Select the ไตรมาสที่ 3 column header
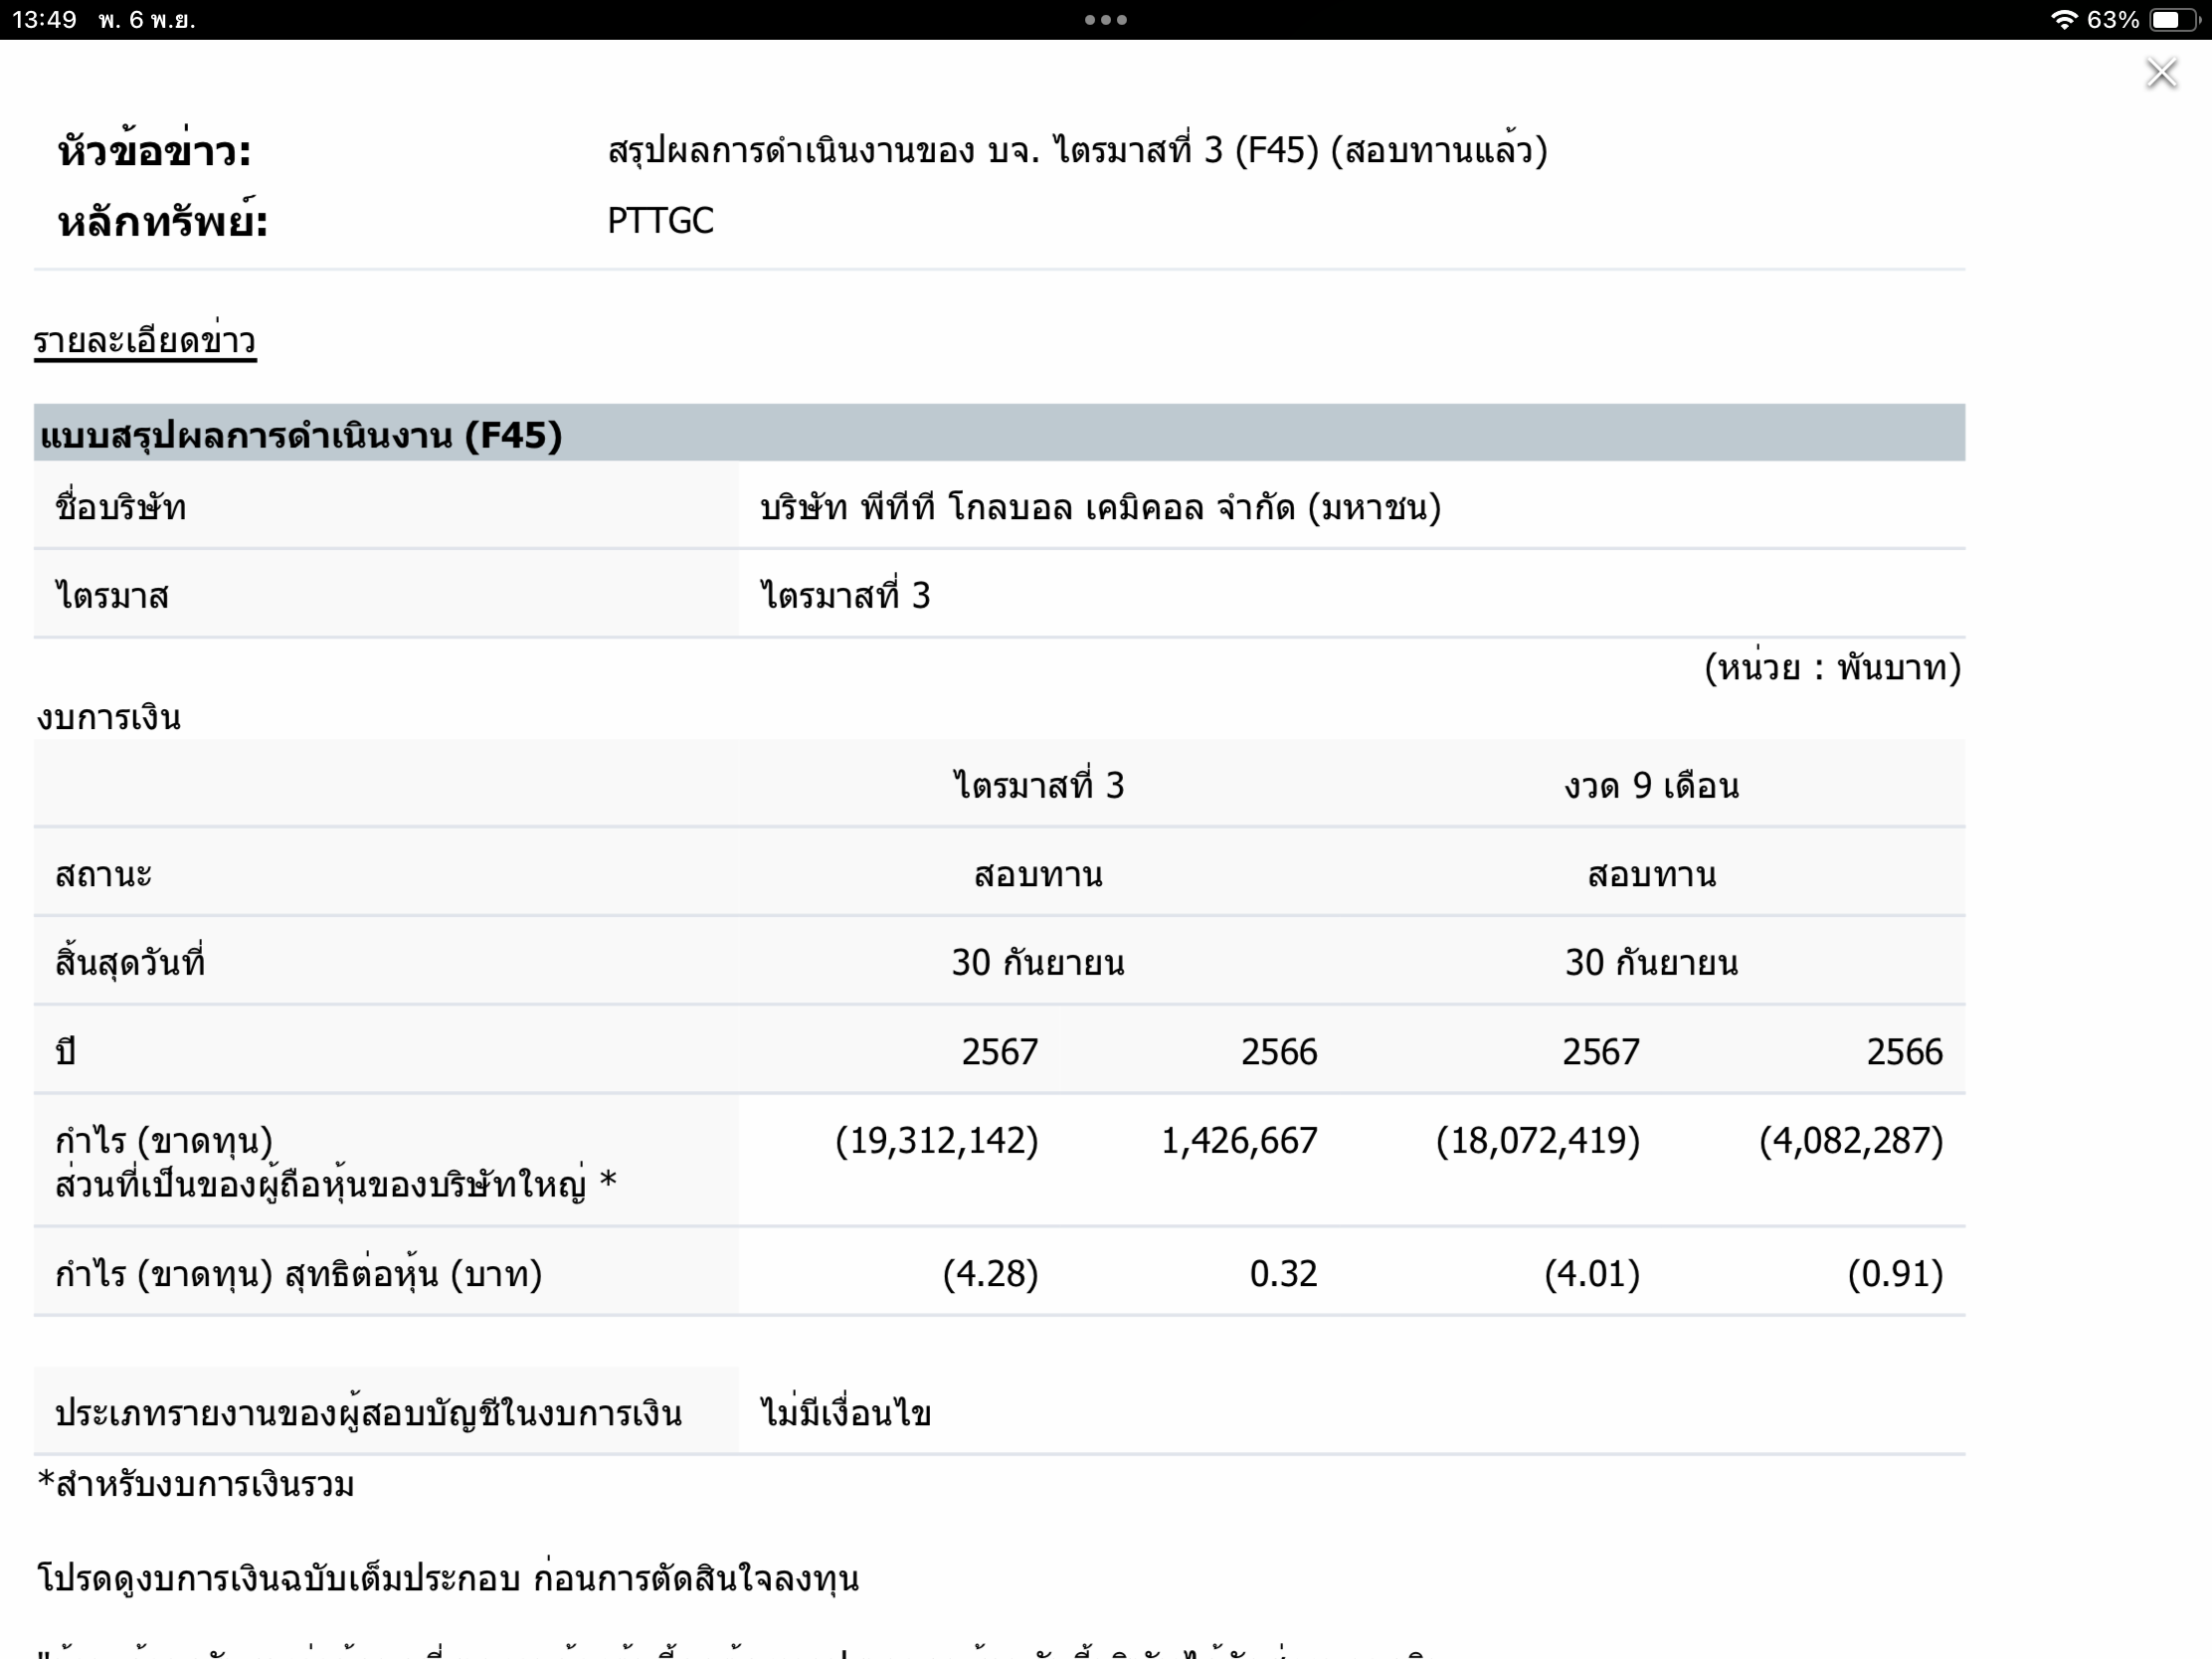Screen dimensions: 2212x1659 coord(1038,785)
